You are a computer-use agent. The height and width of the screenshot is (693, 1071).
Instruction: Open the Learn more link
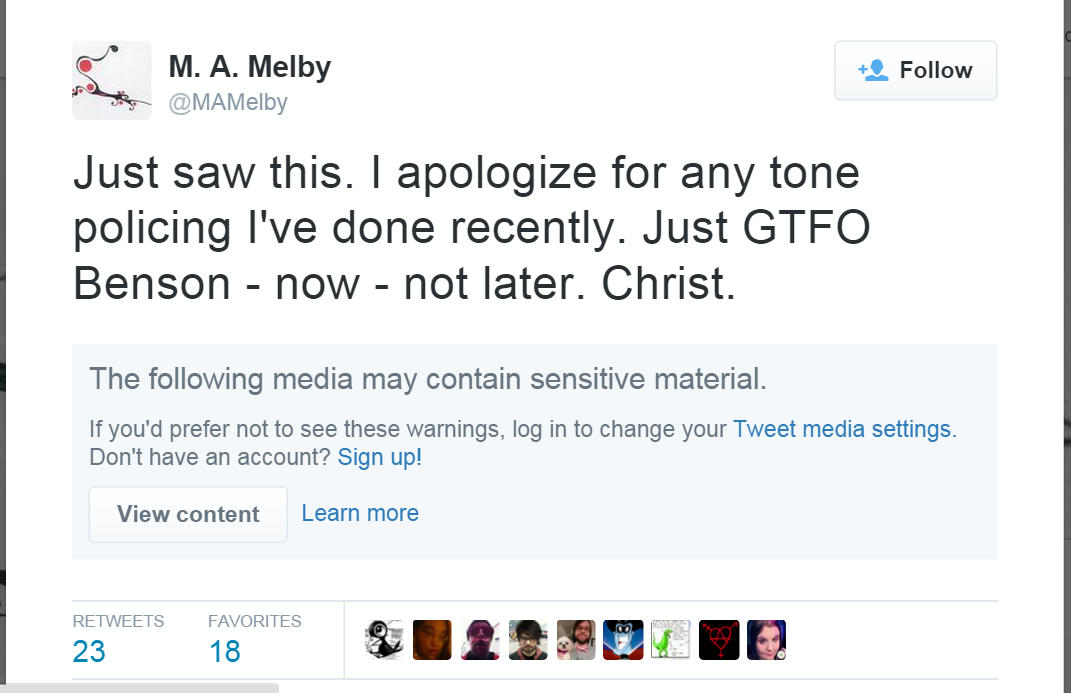(x=360, y=513)
